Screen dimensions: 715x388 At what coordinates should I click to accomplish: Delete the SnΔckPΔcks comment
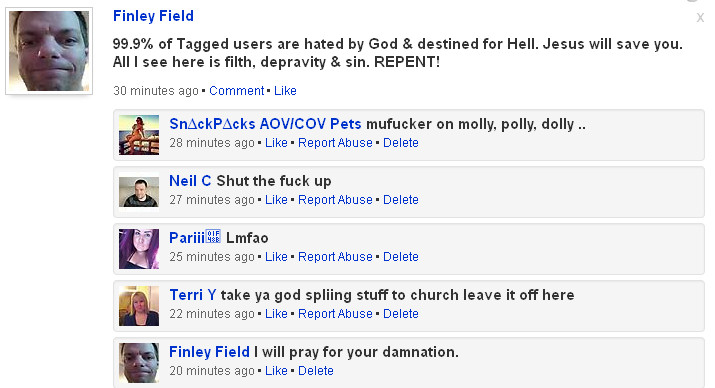click(401, 143)
